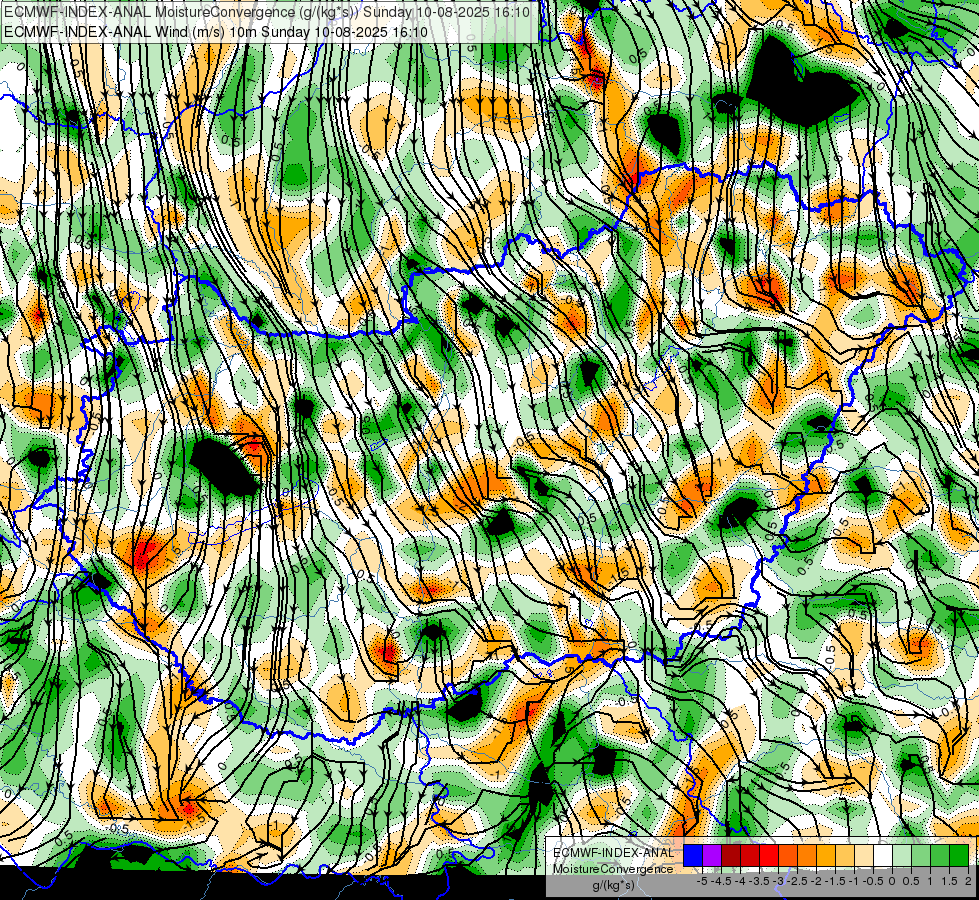Click the legend tick label '-3.5'
This screenshot has height=900, width=979.
pyautogui.click(x=760, y=881)
